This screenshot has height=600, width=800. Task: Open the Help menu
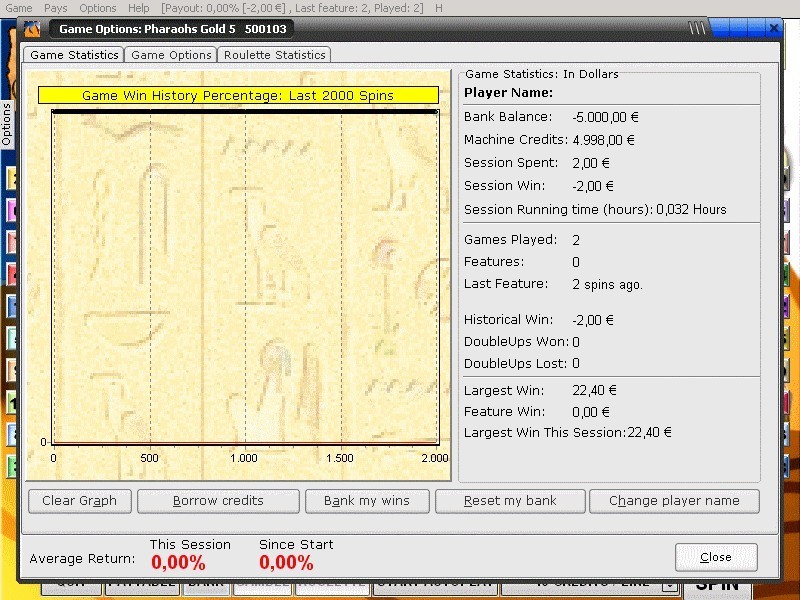pyautogui.click(x=138, y=8)
